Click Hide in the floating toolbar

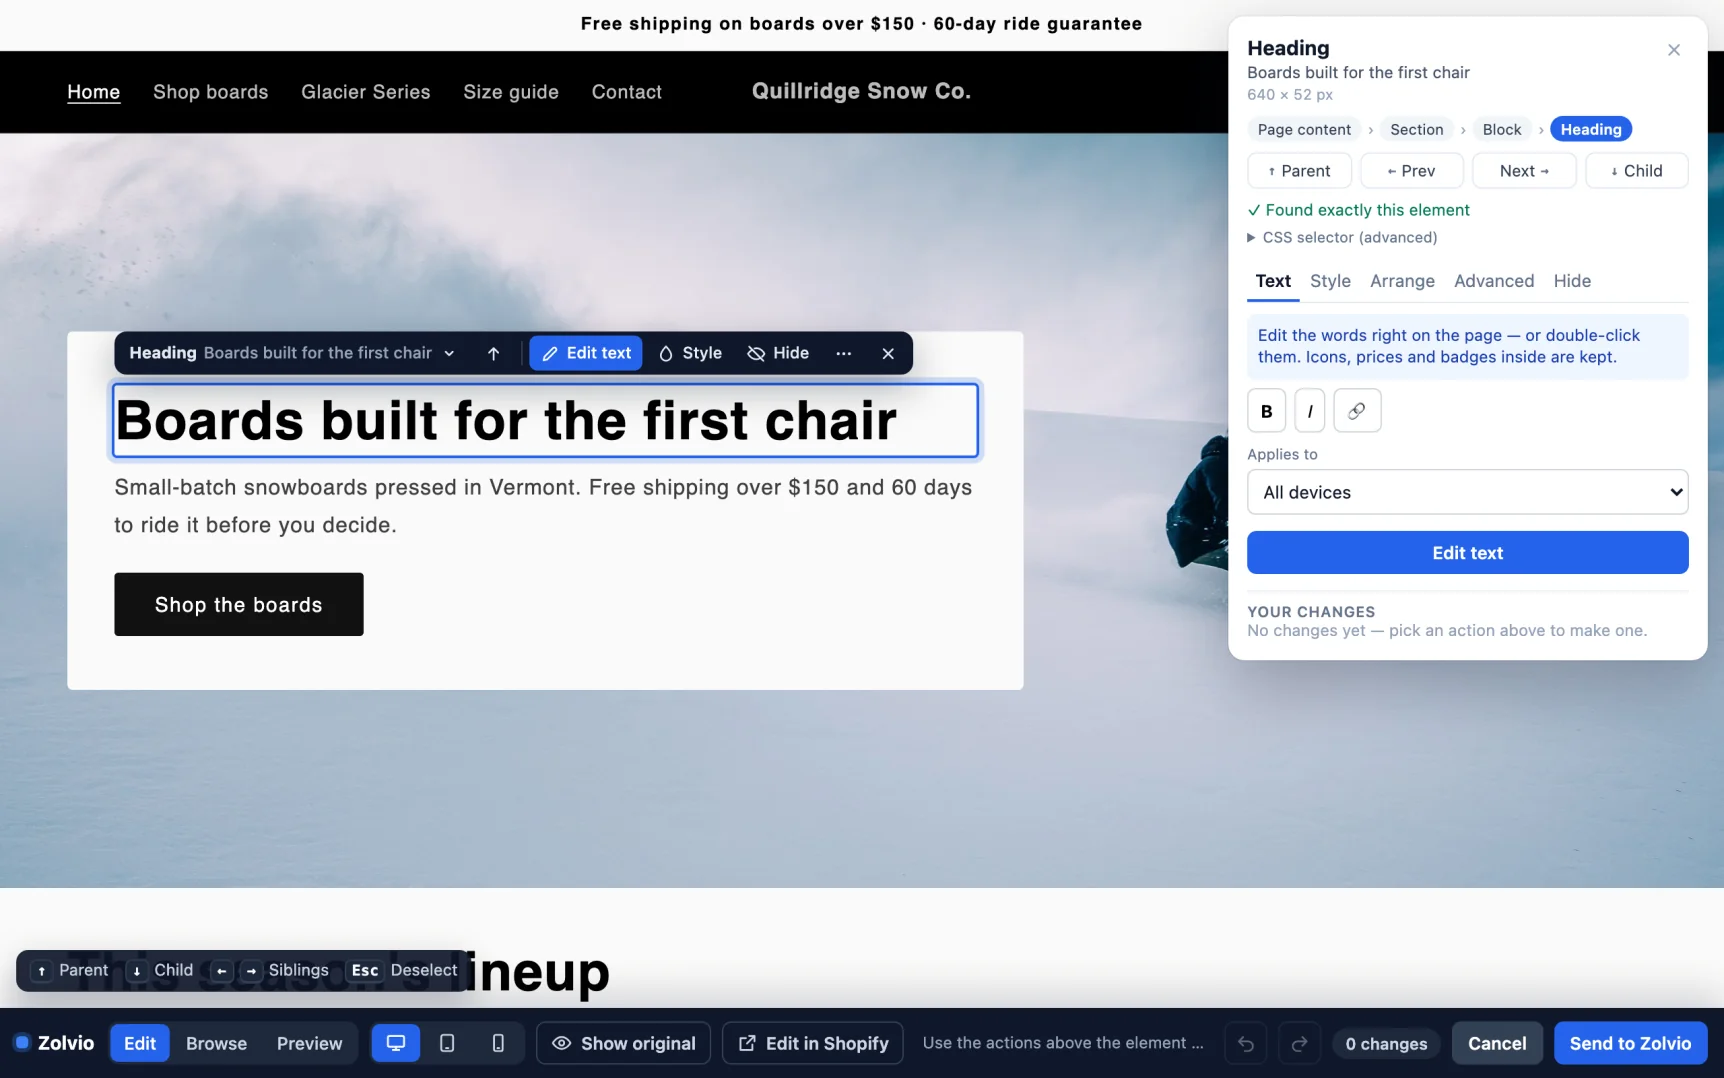click(778, 353)
